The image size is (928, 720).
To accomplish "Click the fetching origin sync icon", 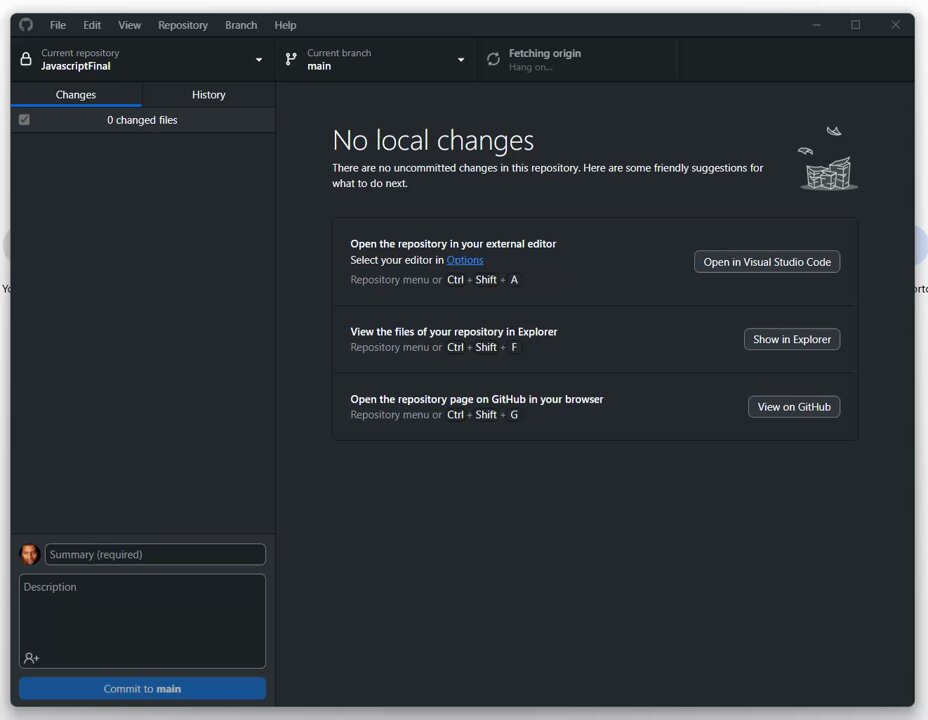I will pos(493,59).
